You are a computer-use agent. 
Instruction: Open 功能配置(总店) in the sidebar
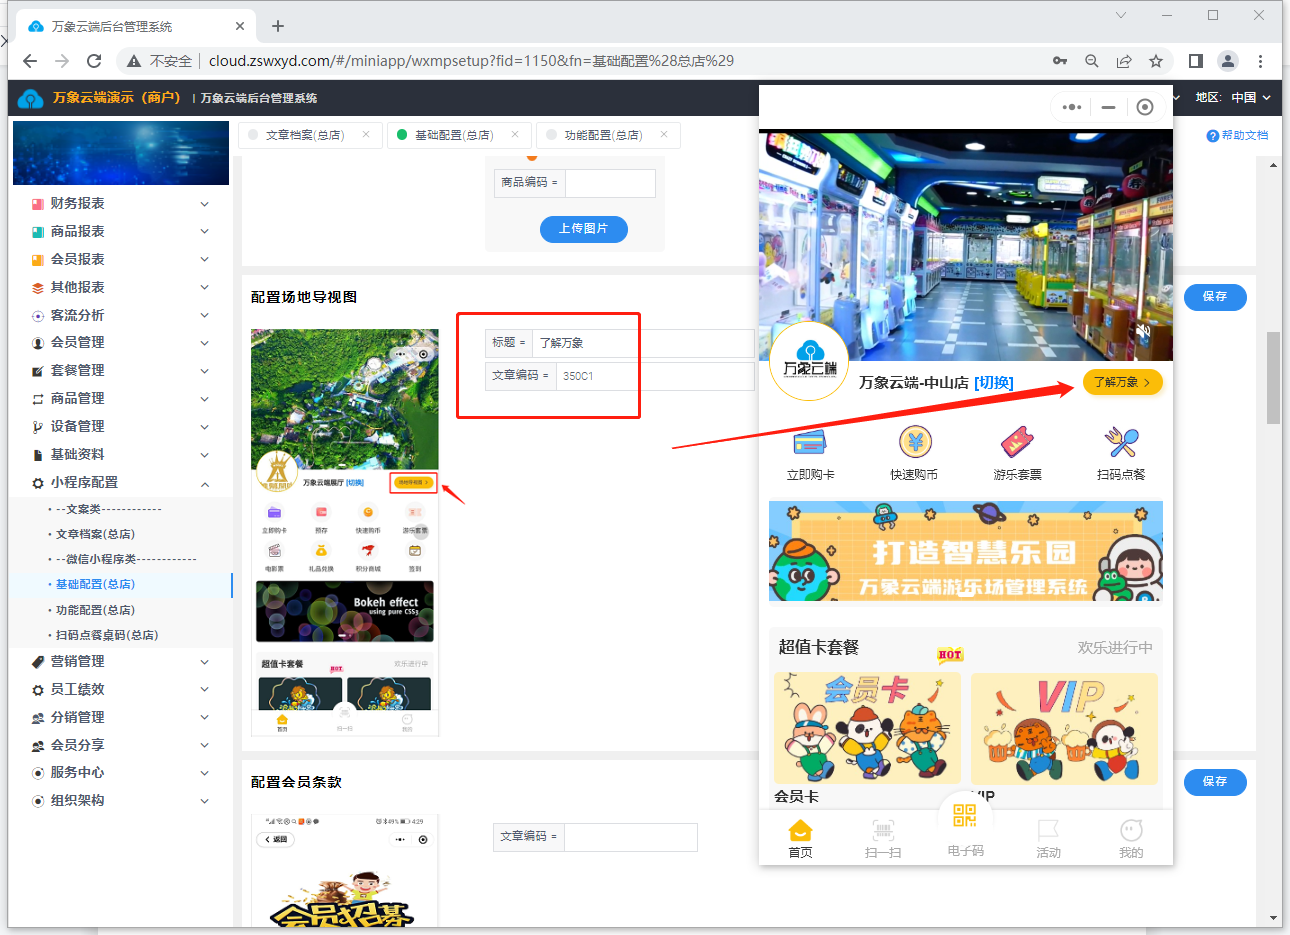coord(95,610)
